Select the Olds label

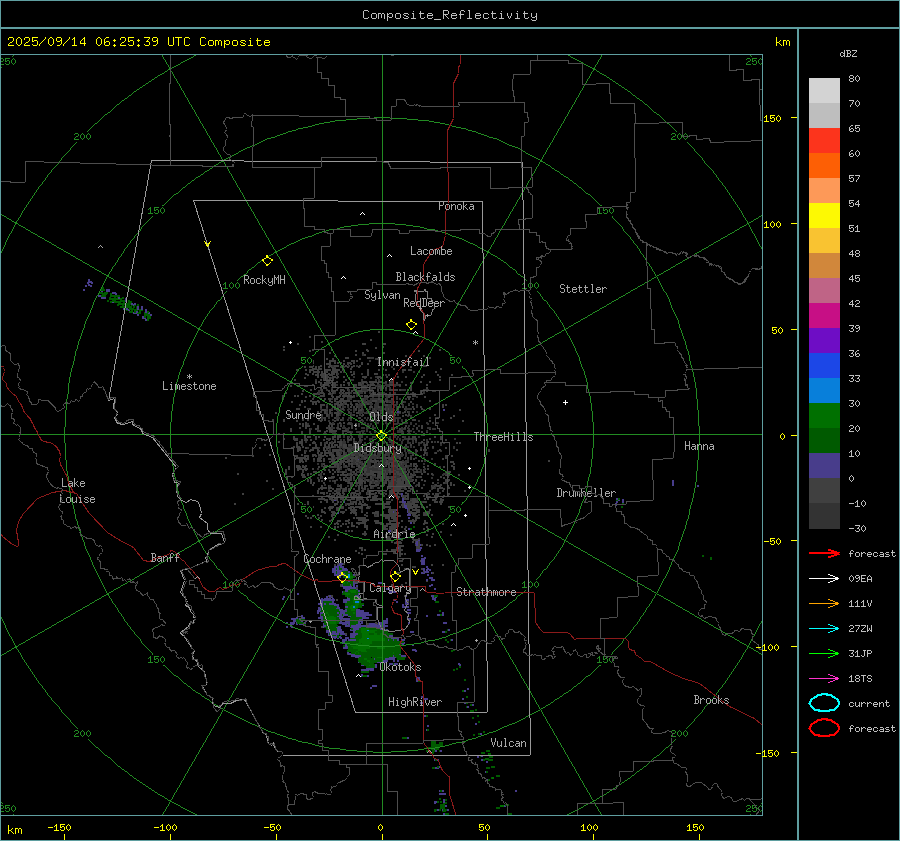click(x=381, y=417)
